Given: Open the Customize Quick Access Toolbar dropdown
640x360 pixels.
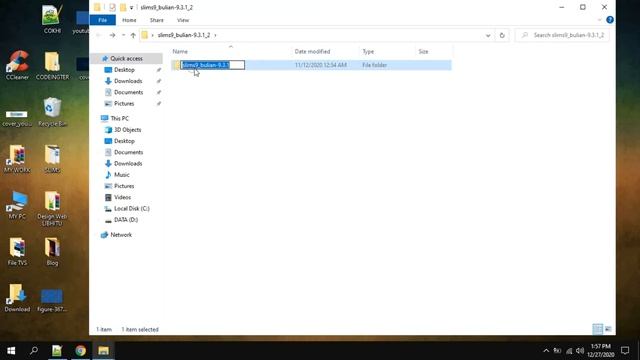Looking at the screenshot, I should click(131, 8).
